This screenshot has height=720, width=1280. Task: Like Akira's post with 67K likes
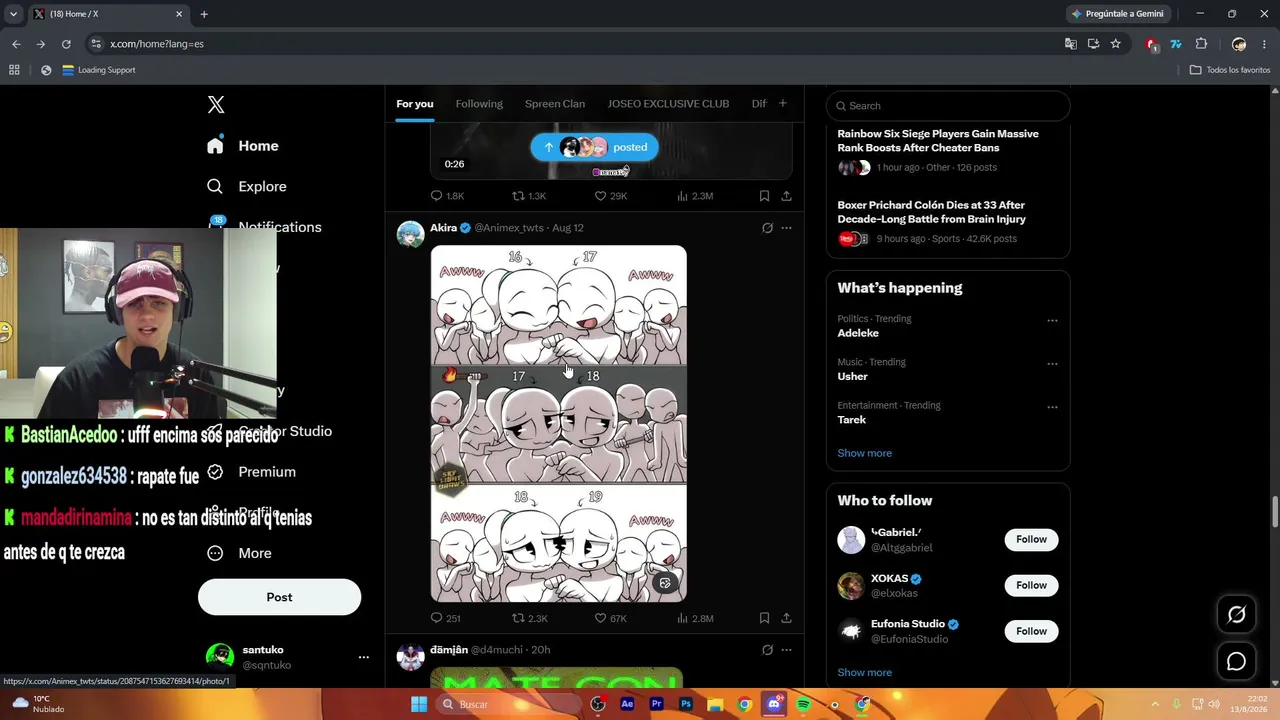click(x=611, y=618)
